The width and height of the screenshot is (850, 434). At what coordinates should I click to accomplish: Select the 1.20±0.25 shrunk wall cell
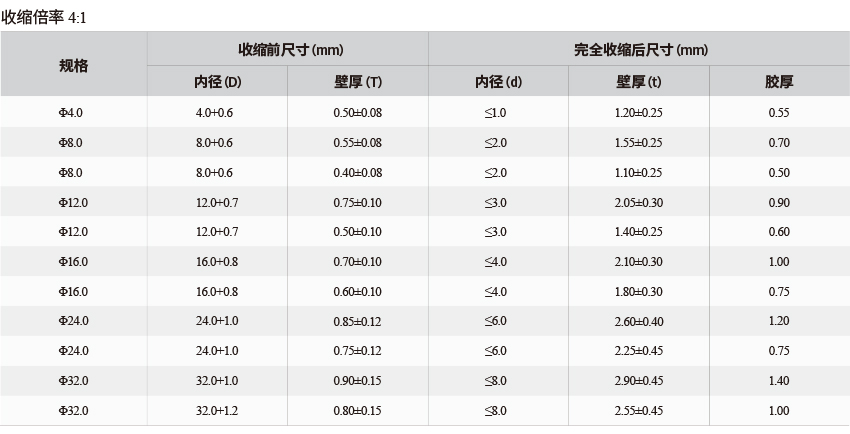tap(638, 113)
